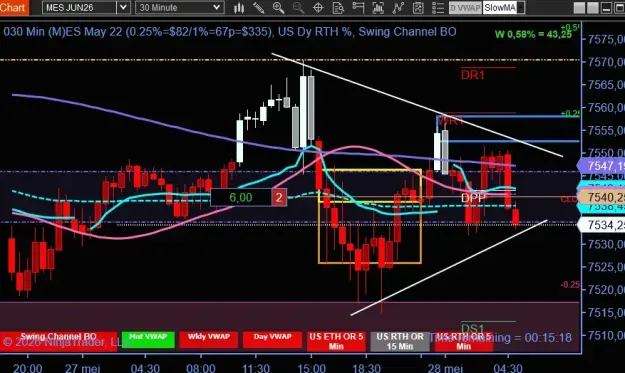Image resolution: width=625 pixels, height=373 pixels.
Task: Open the data box icon
Action: [x=338, y=8]
